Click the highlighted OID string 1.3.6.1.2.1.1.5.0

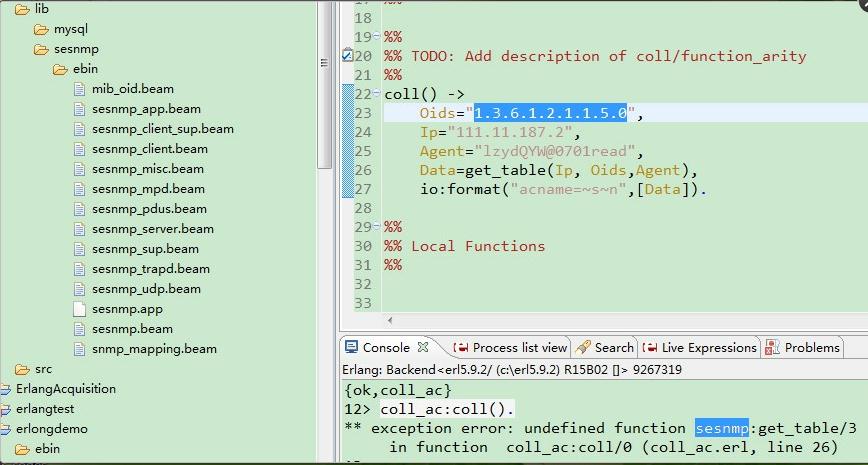(x=550, y=113)
